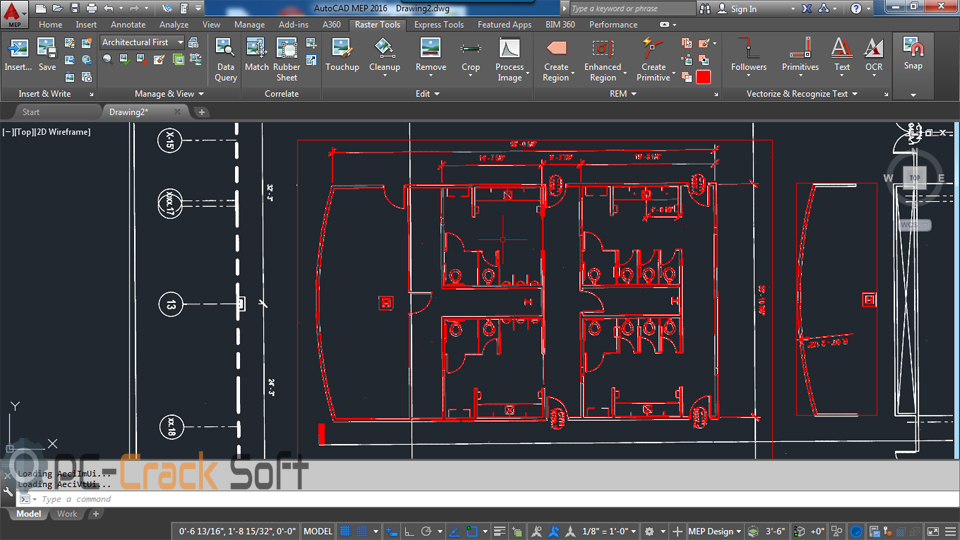The width and height of the screenshot is (960, 540).
Task: Expand the Manage & View panel
Action: (169, 94)
